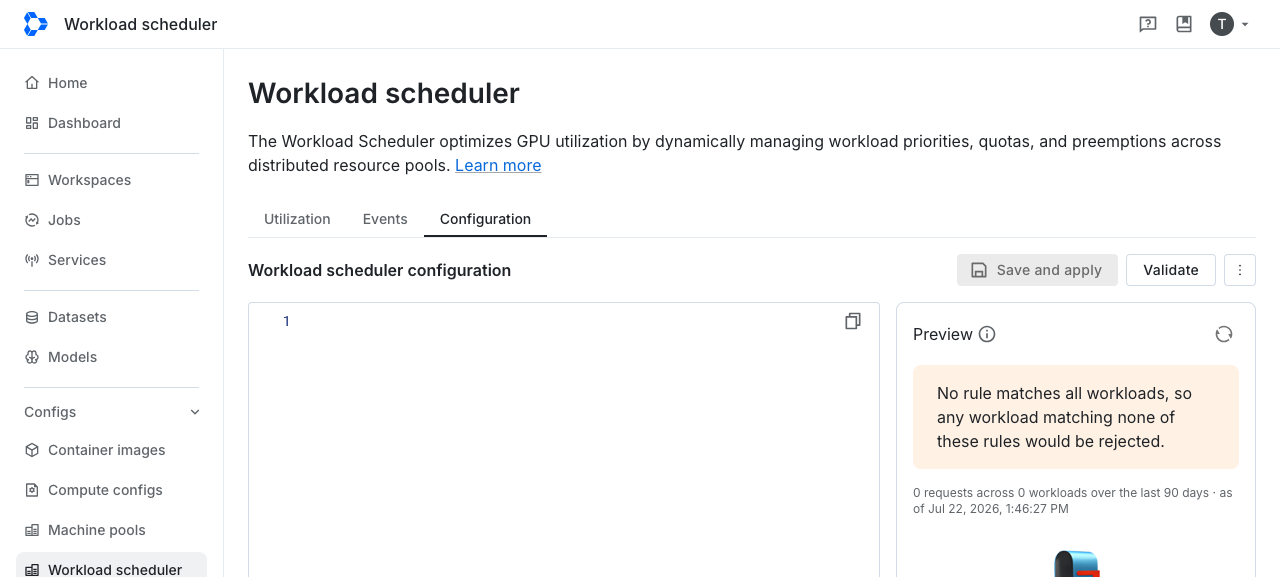
Task: Select the Configuration tab
Action: tap(485, 219)
